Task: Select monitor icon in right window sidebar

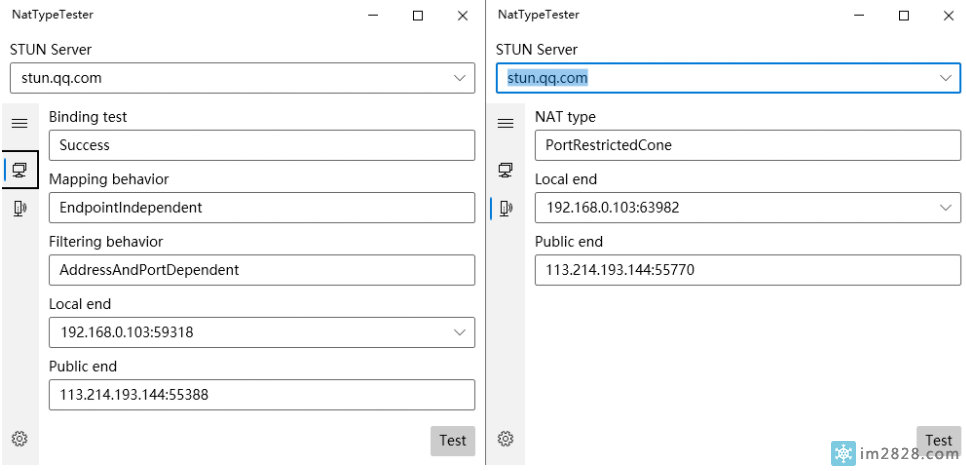Action: click(x=505, y=170)
